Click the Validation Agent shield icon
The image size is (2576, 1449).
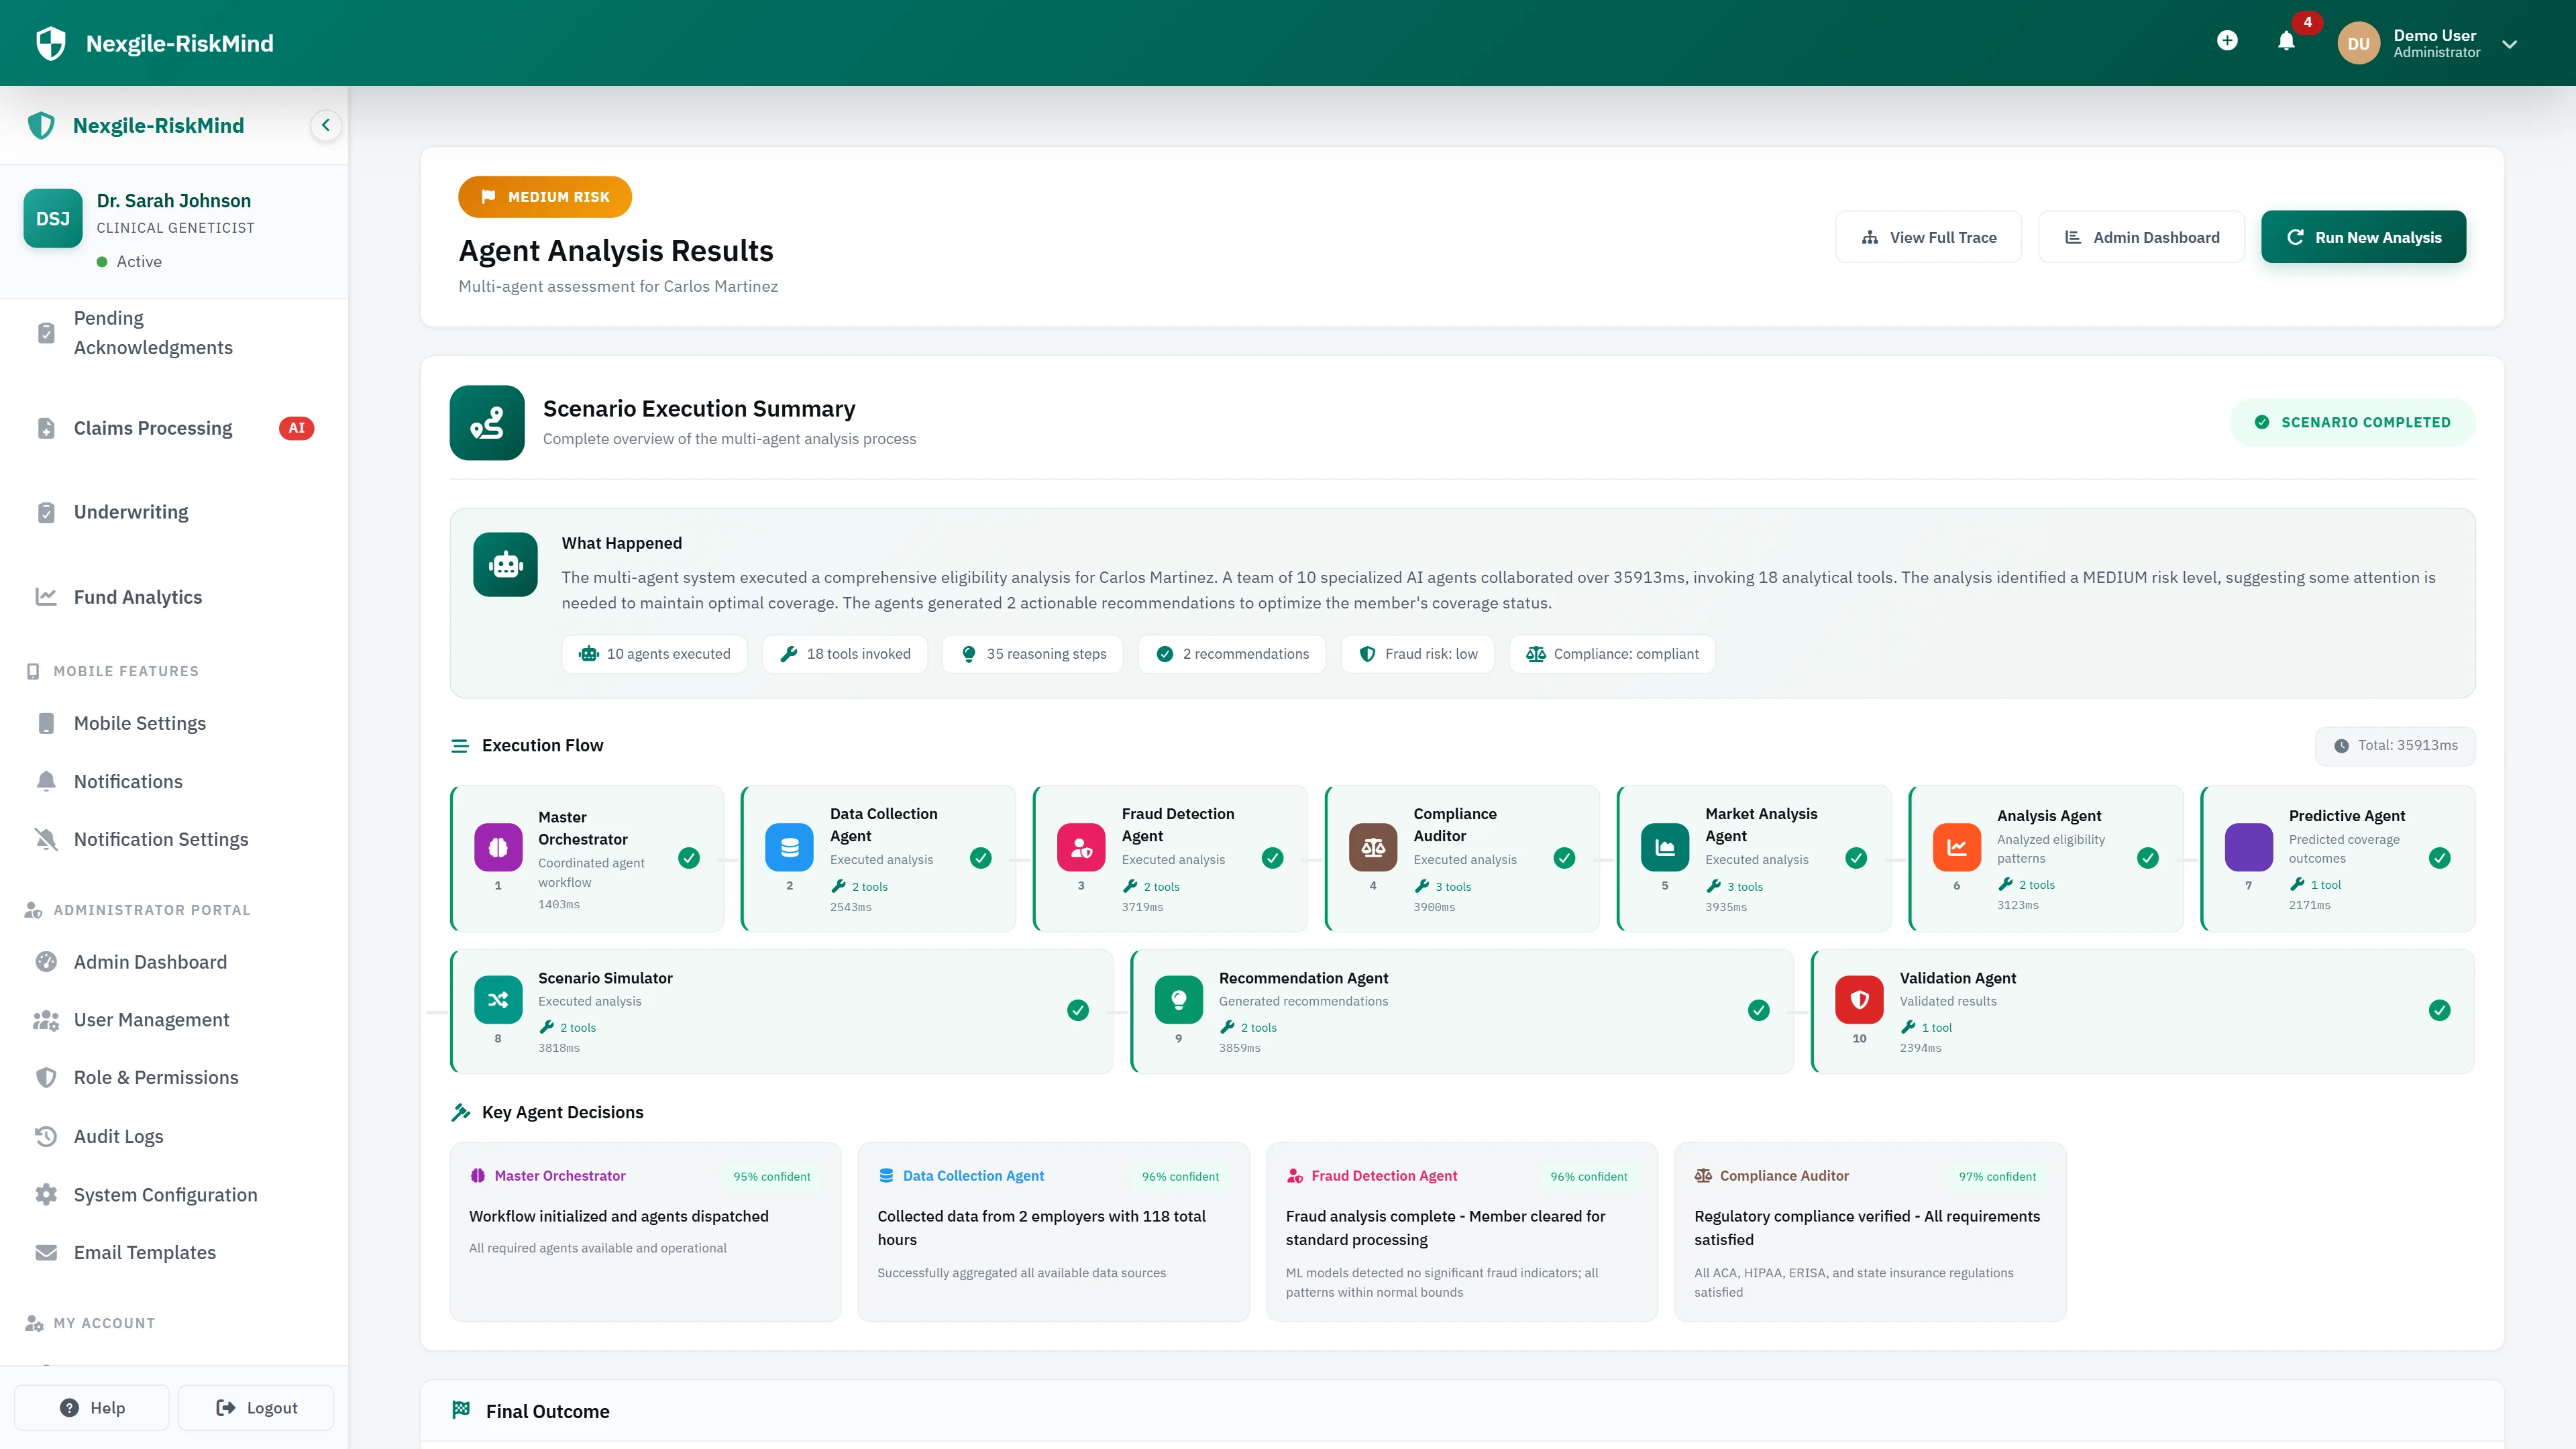(x=1859, y=1000)
